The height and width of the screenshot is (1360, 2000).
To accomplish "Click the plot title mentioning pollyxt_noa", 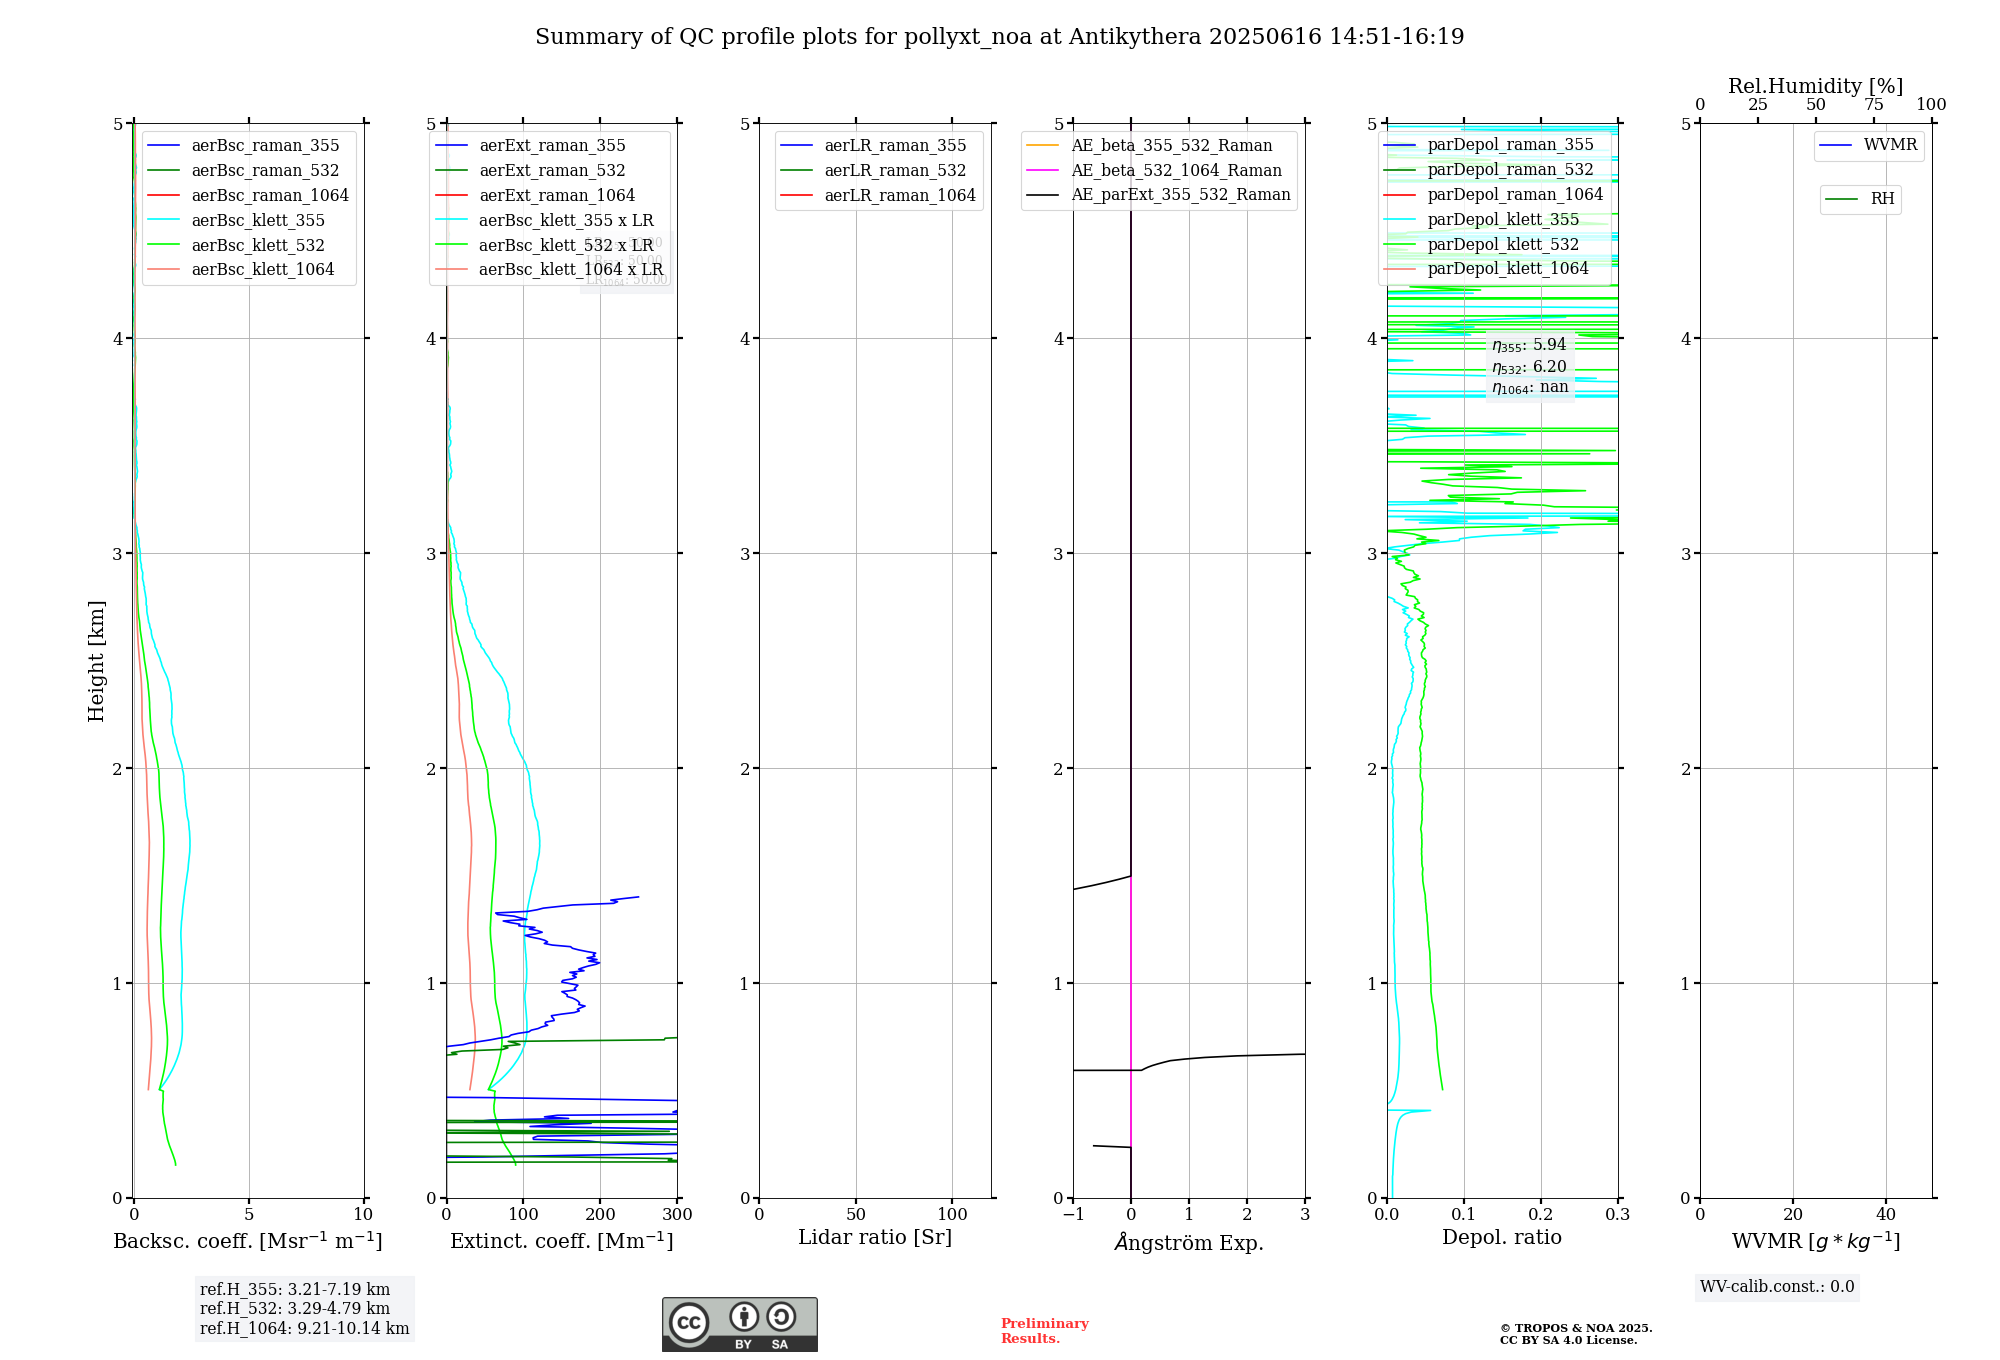I will click(999, 37).
